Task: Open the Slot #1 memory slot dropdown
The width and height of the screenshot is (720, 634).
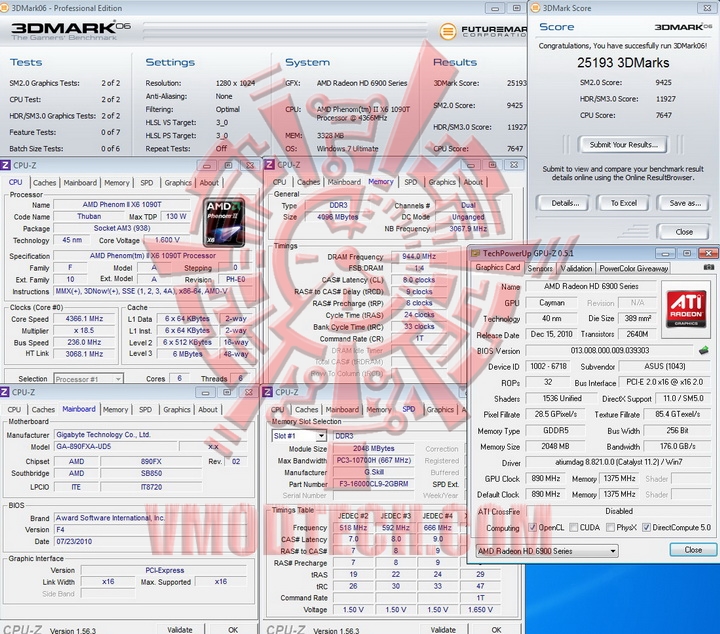Action: 299,436
